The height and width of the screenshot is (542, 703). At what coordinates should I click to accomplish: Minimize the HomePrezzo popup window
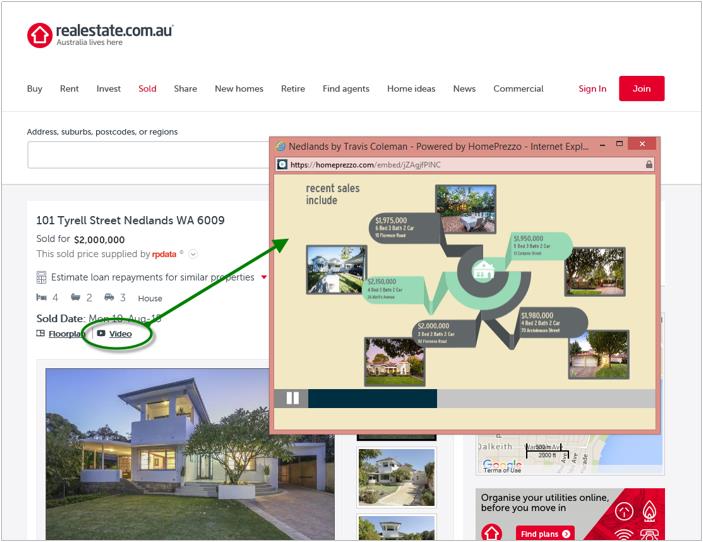tap(603, 146)
